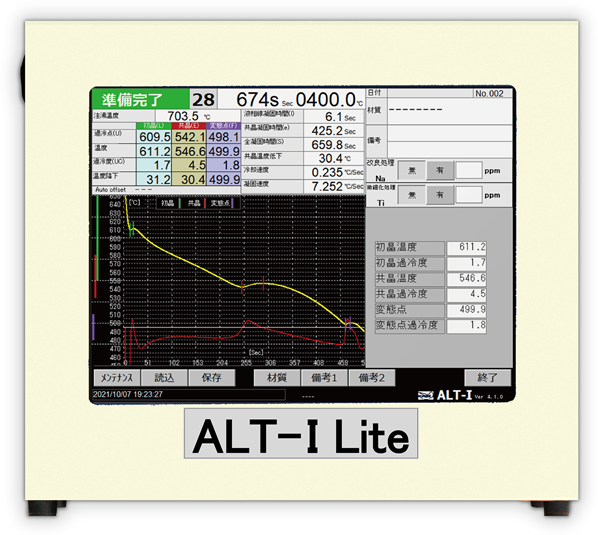Click the ALT-I logo in footer
Viewport: 598px width, 535px height.
click(x=445, y=395)
